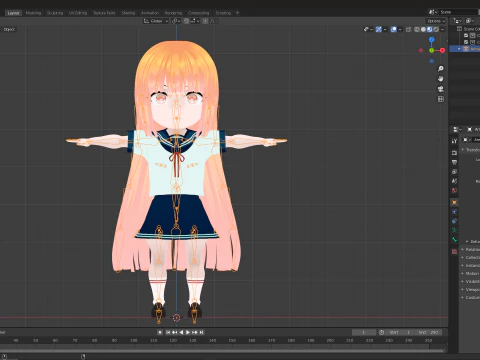
Task: Open the Texture Paint workspace tab
Action: (104, 13)
